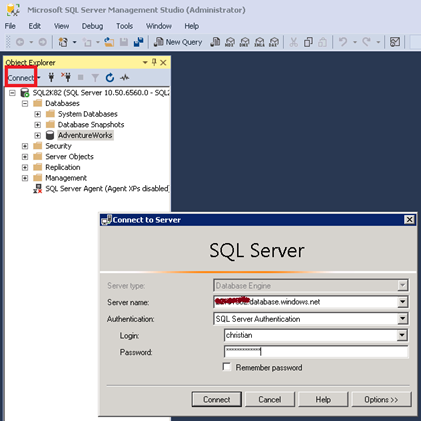
Task: Enable the Remember password checkbox
Action: coord(227,367)
